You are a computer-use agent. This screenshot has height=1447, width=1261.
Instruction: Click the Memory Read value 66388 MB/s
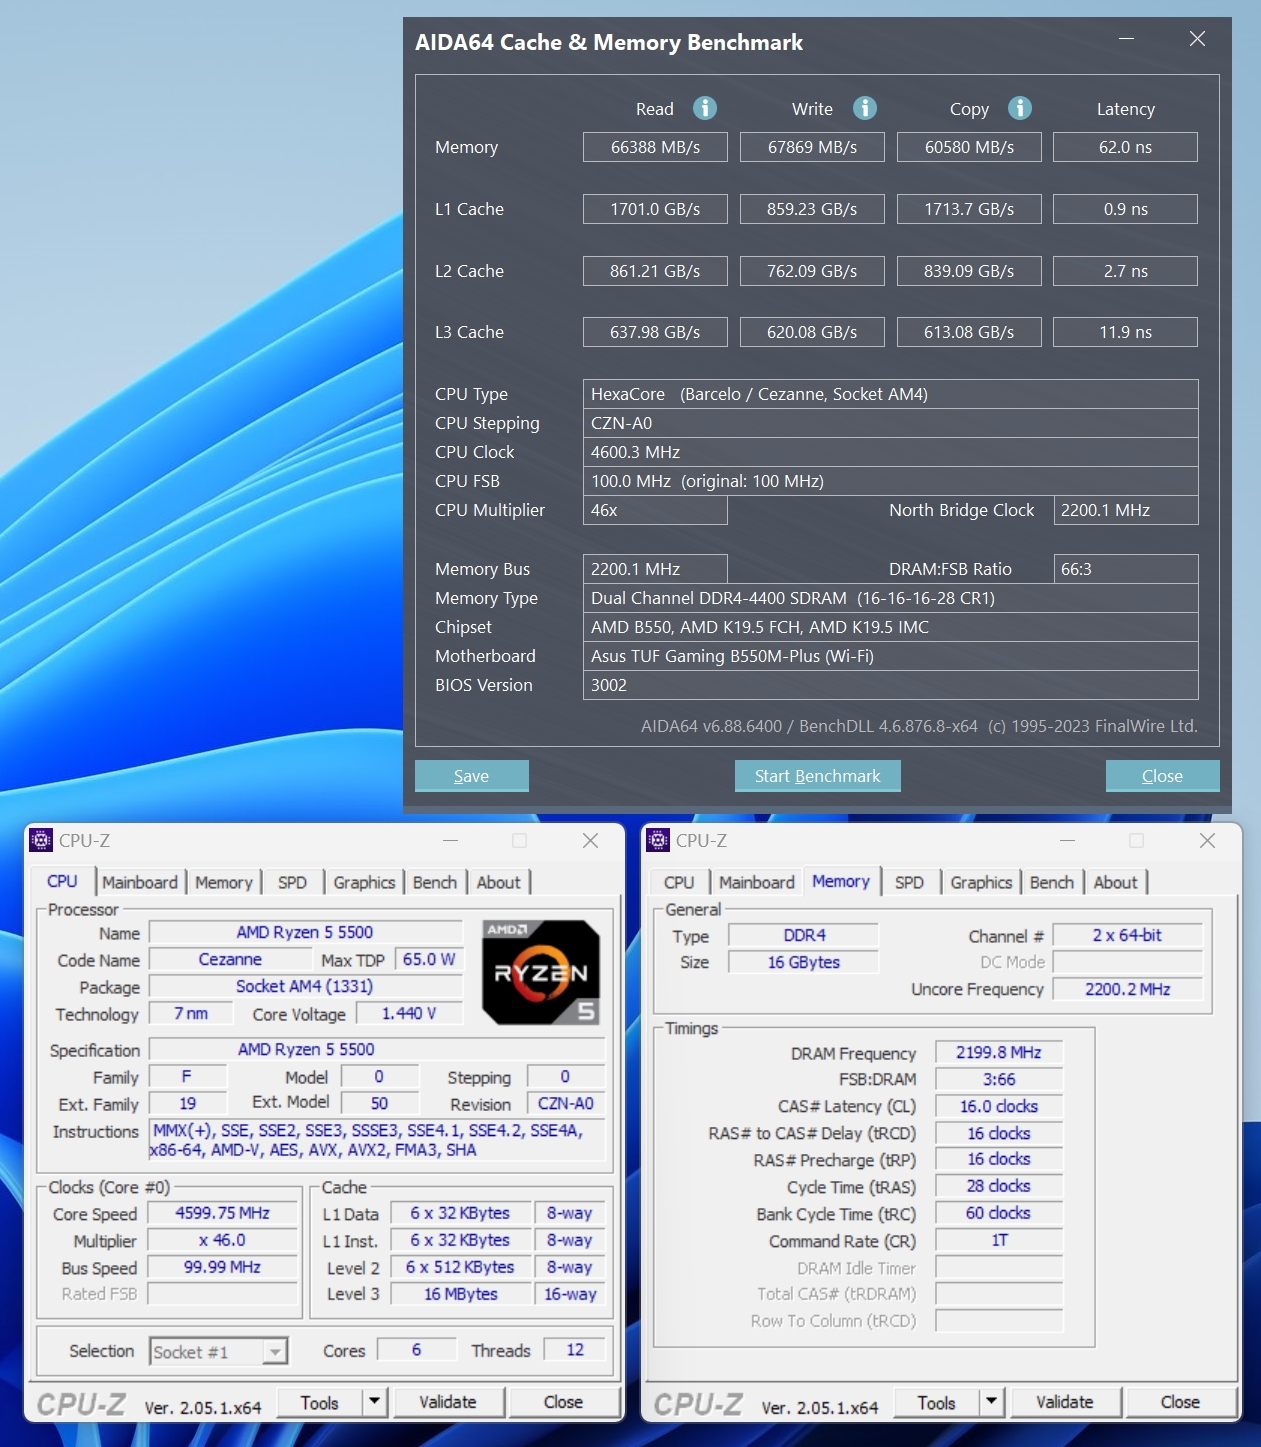click(x=655, y=147)
